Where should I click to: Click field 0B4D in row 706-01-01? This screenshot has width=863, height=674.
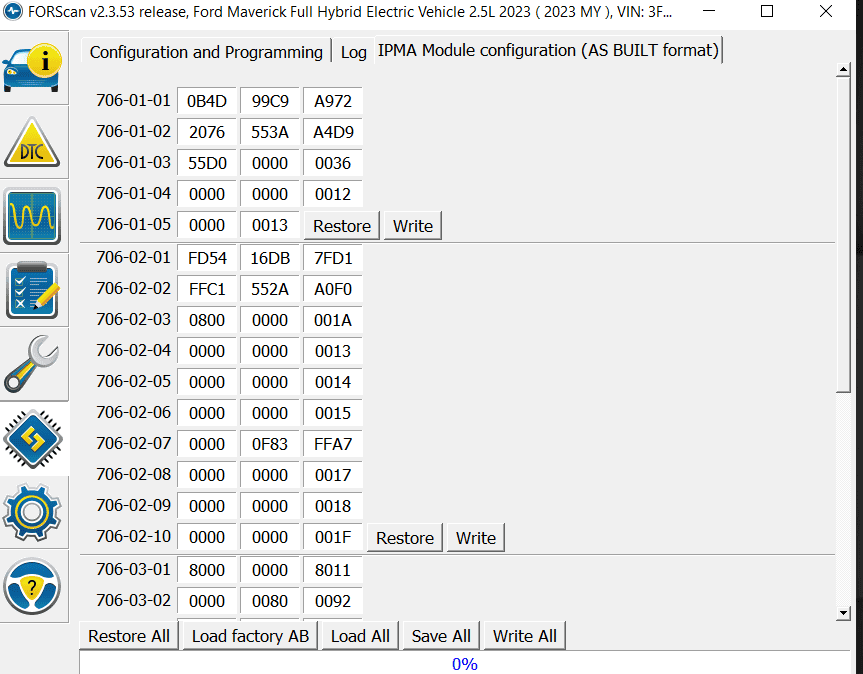point(207,101)
